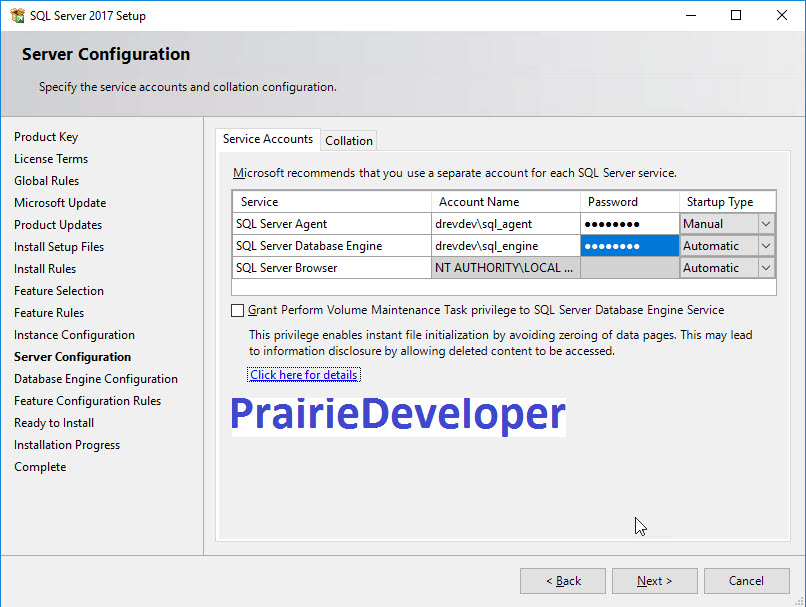The width and height of the screenshot is (806, 607).
Task: Click Feature Rules in the steps list
Action: (49, 313)
